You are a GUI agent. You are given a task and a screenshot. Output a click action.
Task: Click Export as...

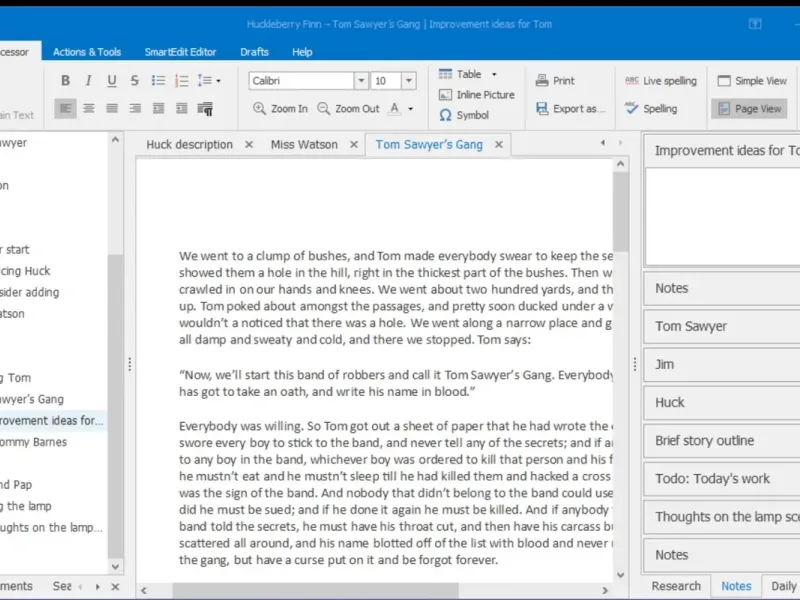pyautogui.click(x=570, y=109)
